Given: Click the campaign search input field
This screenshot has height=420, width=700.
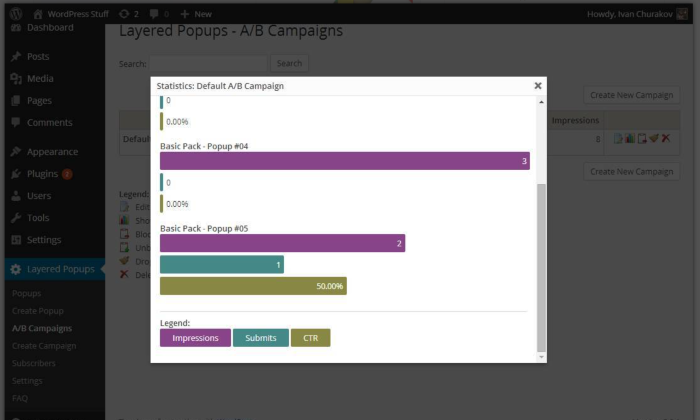Looking at the screenshot, I should pyautogui.click(x=208, y=63).
